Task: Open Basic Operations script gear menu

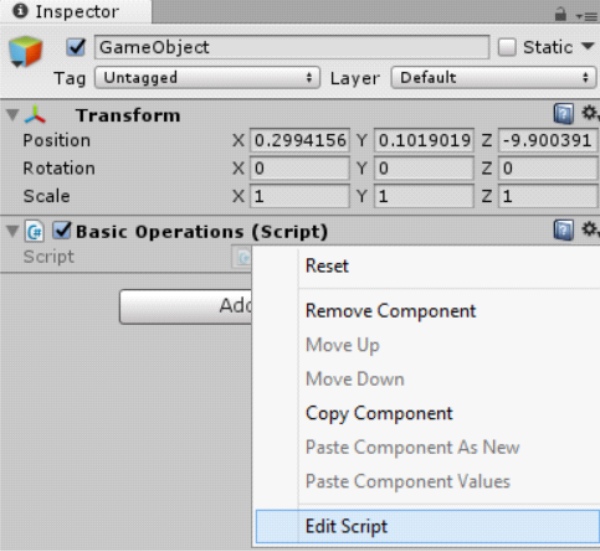Action: coord(590,229)
